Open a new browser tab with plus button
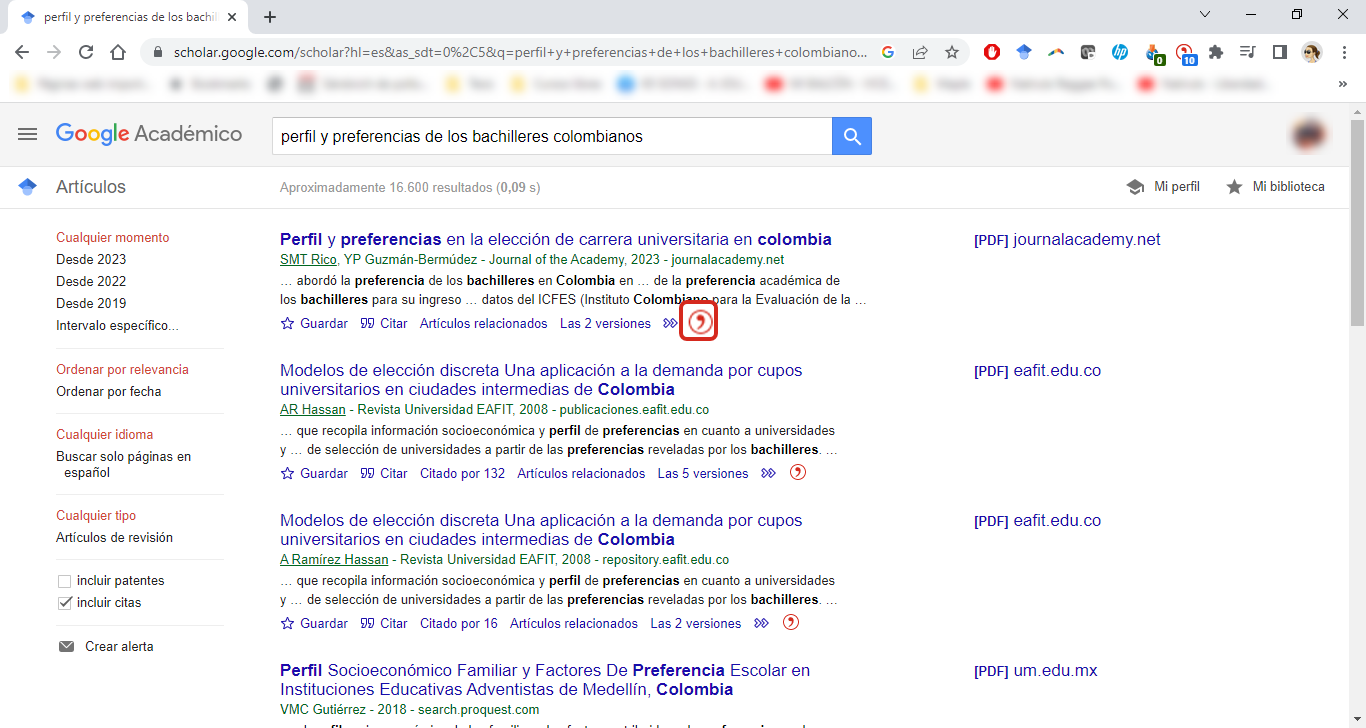Image resolution: width=1366 pixels, height=728 pixels. coord(270,16)
